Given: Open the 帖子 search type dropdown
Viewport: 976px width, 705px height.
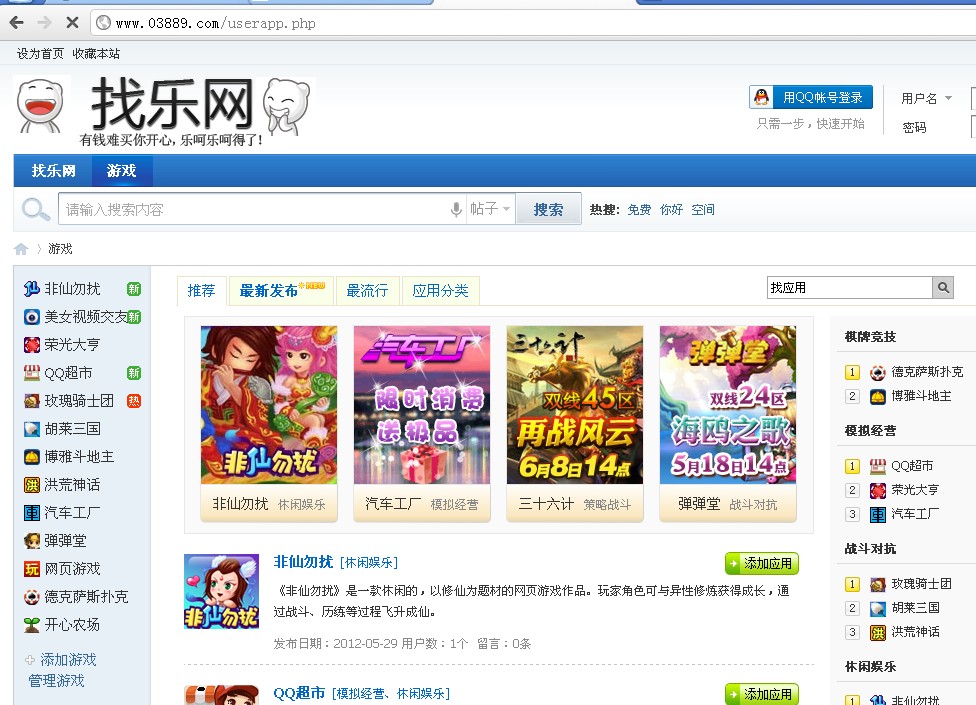Looking at the screenshot, I should 490,209.
